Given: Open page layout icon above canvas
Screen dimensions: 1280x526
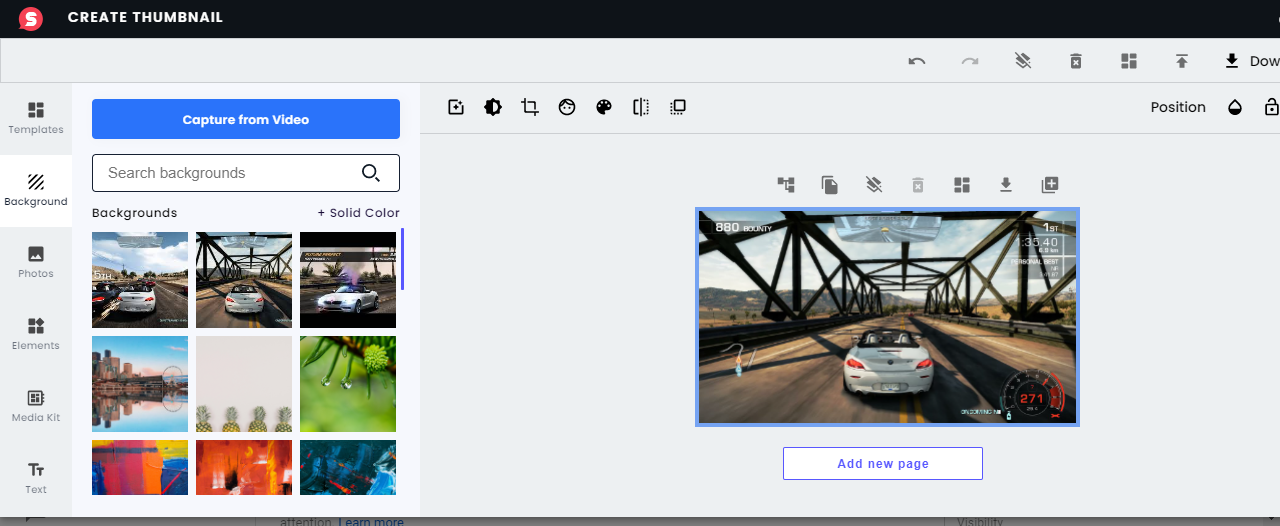Looking at the screenshot, I should [962, 185].
